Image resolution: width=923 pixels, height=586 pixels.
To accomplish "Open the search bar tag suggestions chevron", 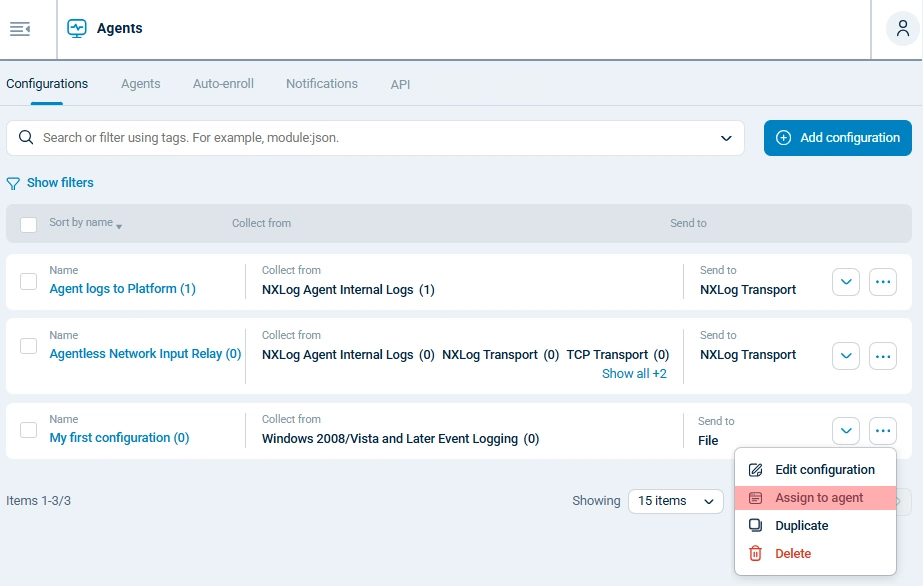I will [x=727, y=137].
